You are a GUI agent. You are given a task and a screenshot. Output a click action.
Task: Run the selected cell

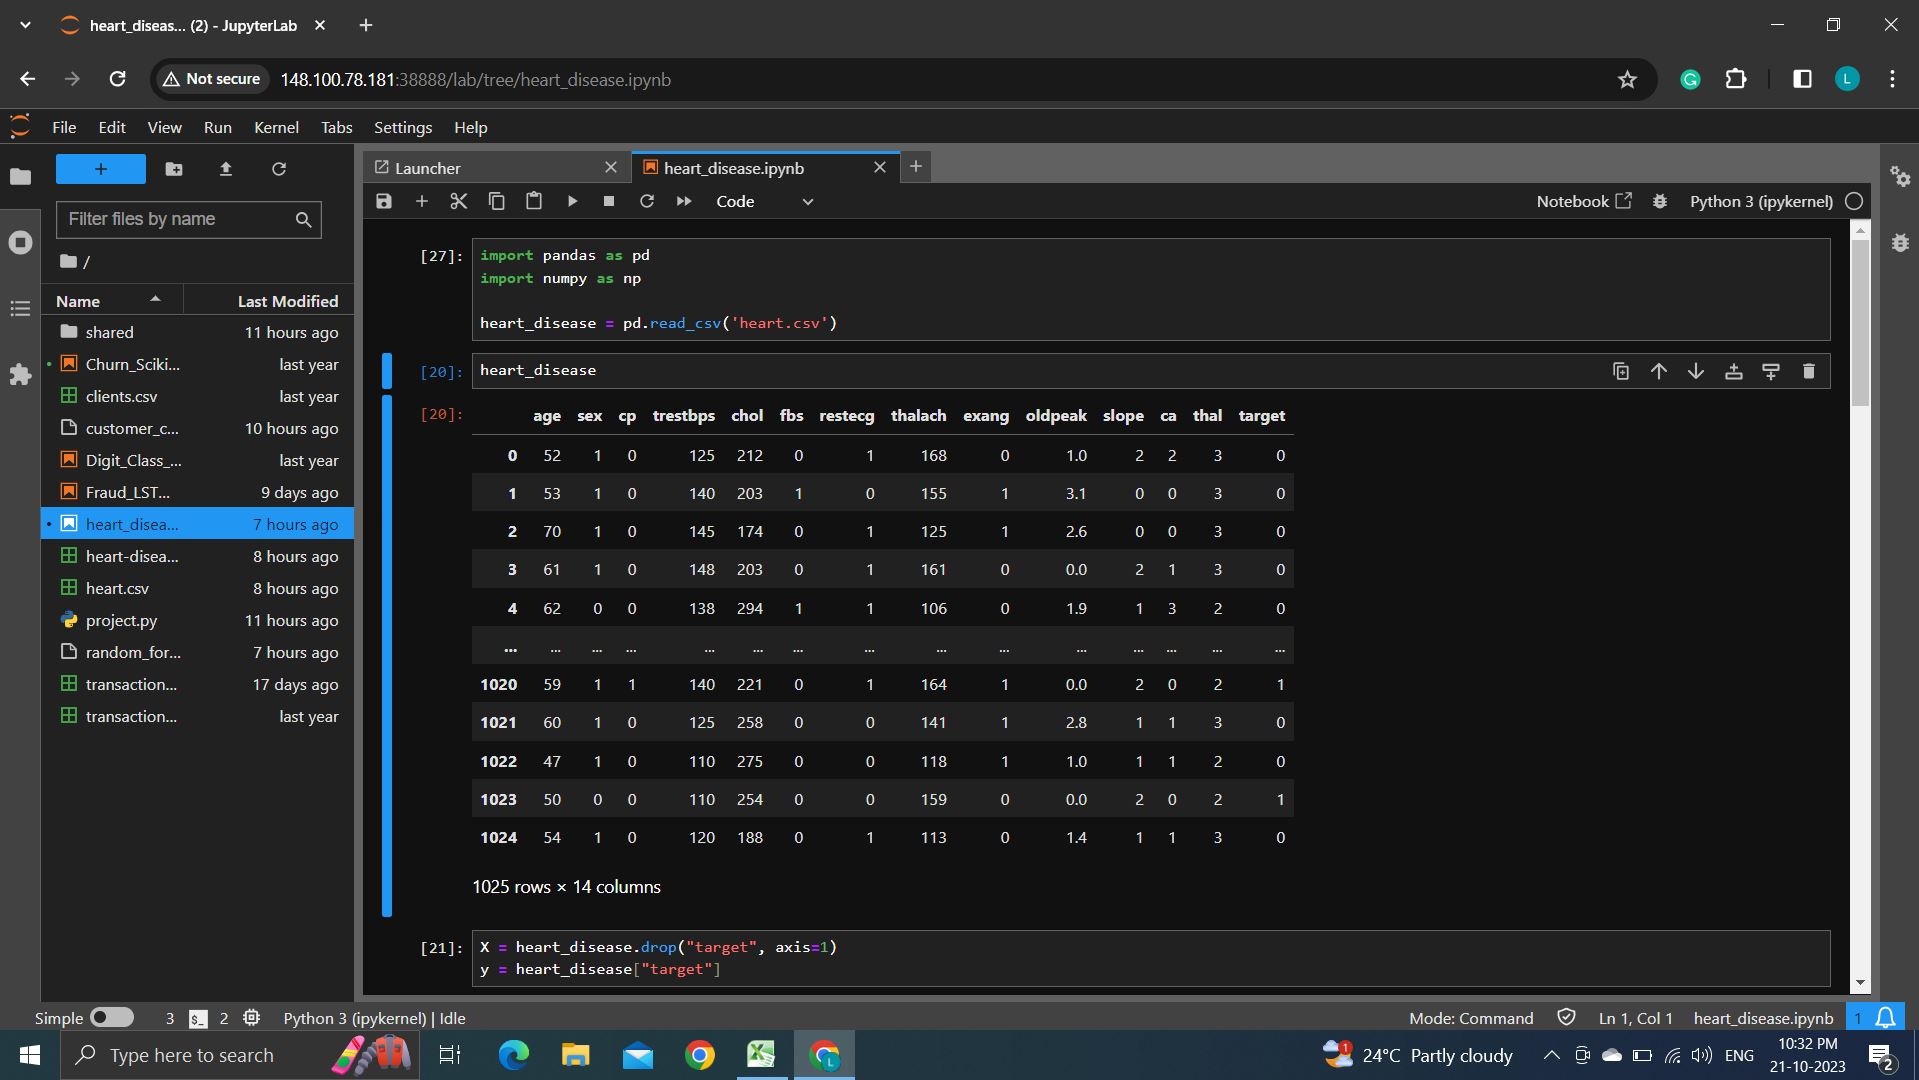point(572,201)
